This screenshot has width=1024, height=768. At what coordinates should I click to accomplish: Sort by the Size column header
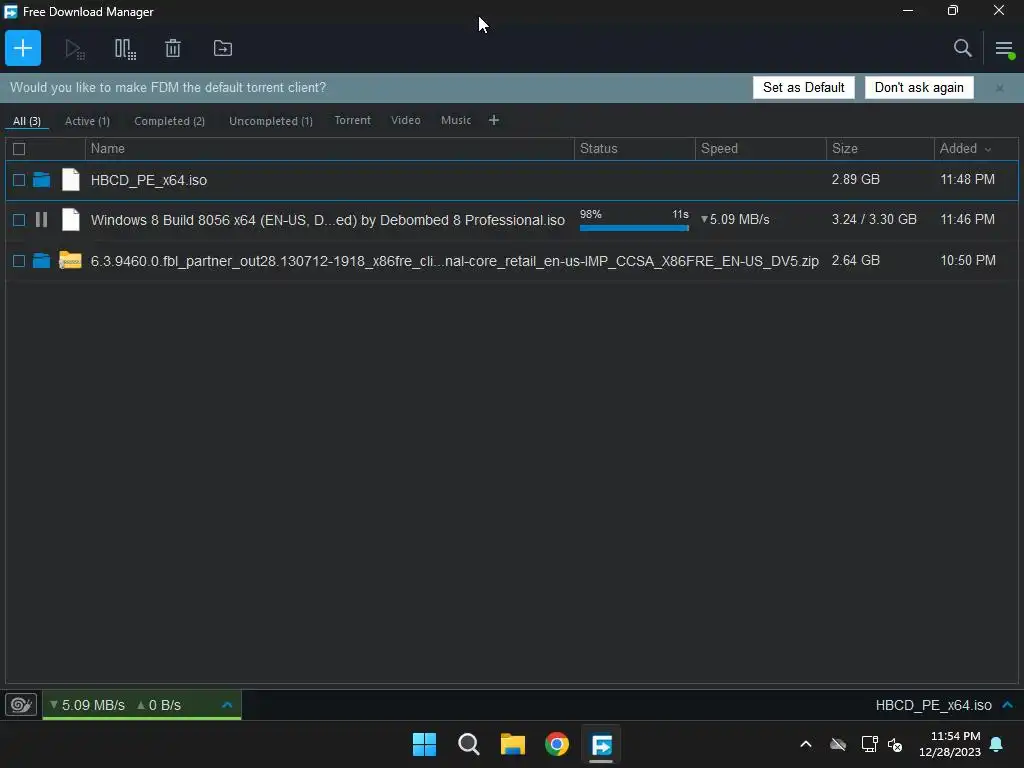[880, 148]
